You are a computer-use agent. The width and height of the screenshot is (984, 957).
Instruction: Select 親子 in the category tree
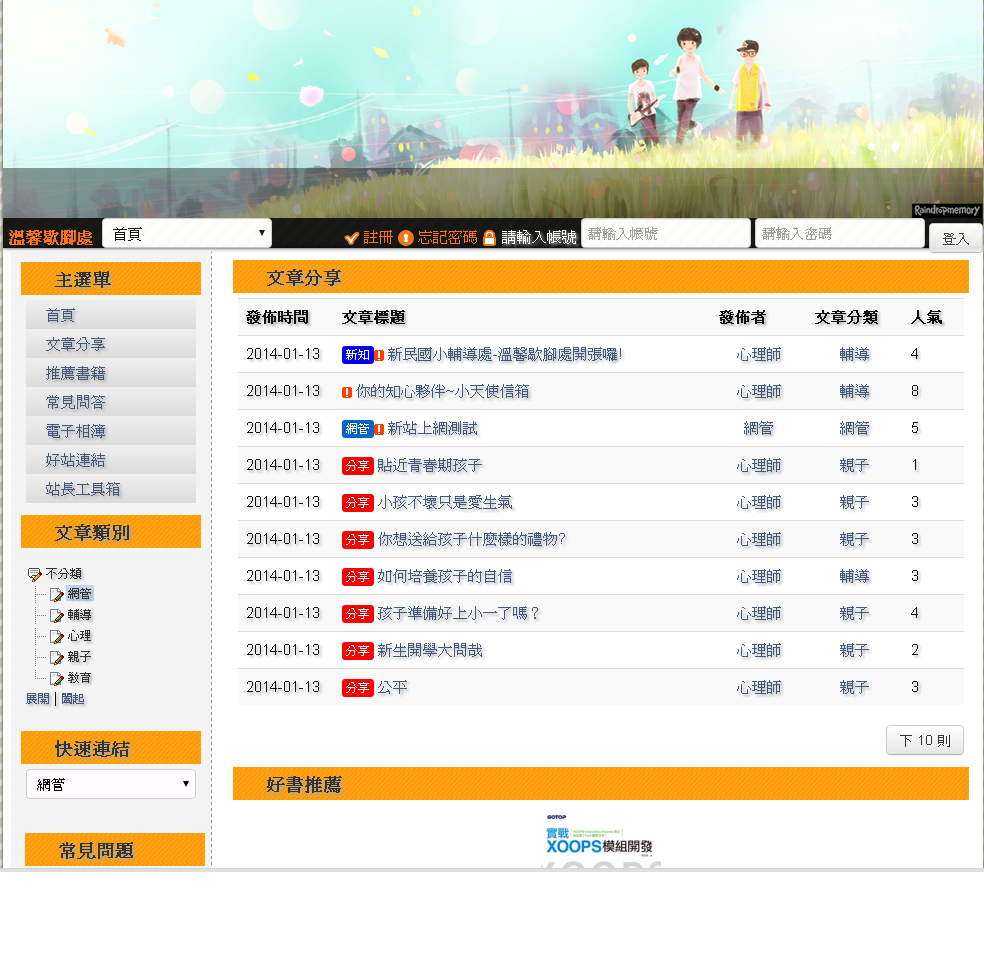[80, 657]
